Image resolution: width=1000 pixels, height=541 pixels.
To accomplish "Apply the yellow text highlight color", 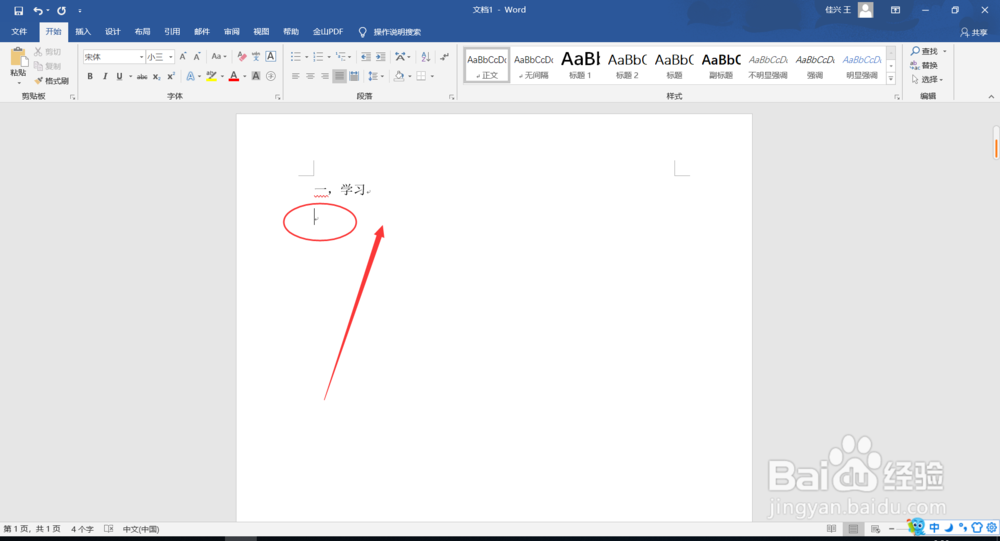I will 211,77.
